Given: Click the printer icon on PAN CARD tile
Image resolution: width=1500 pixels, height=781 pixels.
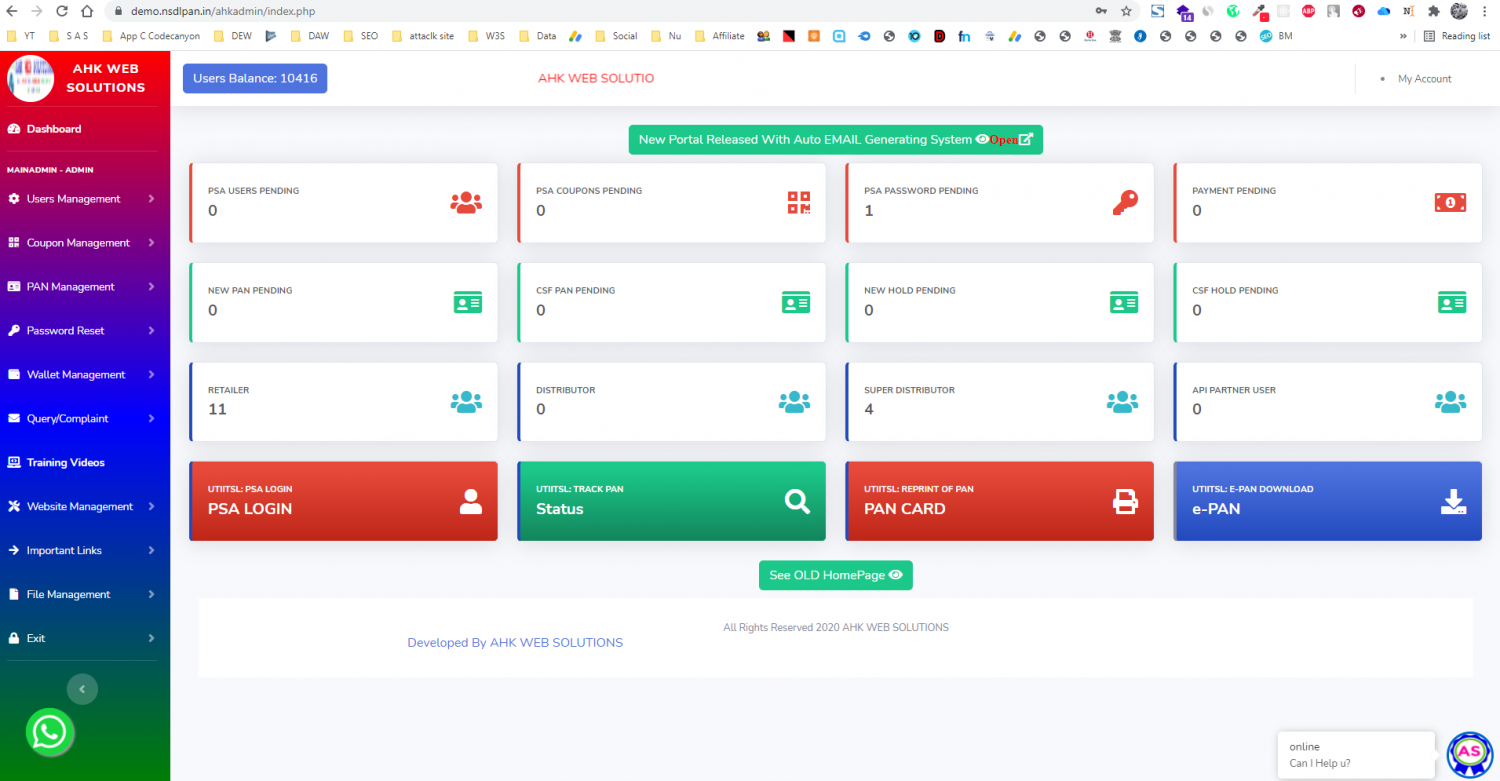Looking at the screenshot, I should [1125, 502].
